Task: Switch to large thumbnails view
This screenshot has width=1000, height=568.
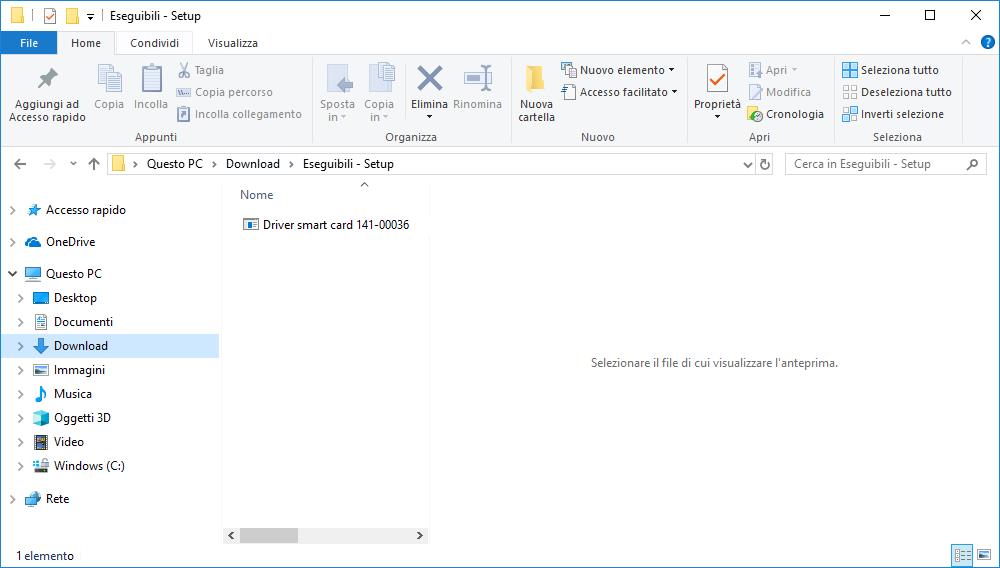Action: click(984, 555)
